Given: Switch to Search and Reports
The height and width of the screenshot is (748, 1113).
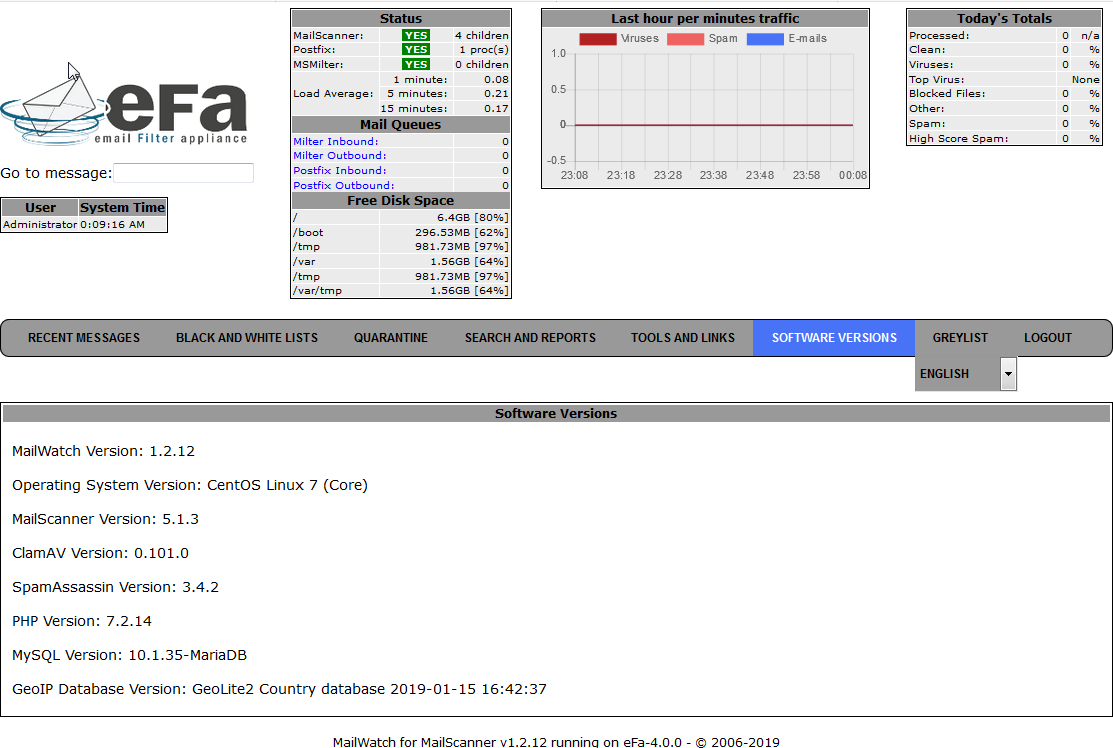Looking at the screenshot, I should coord(530,338).
